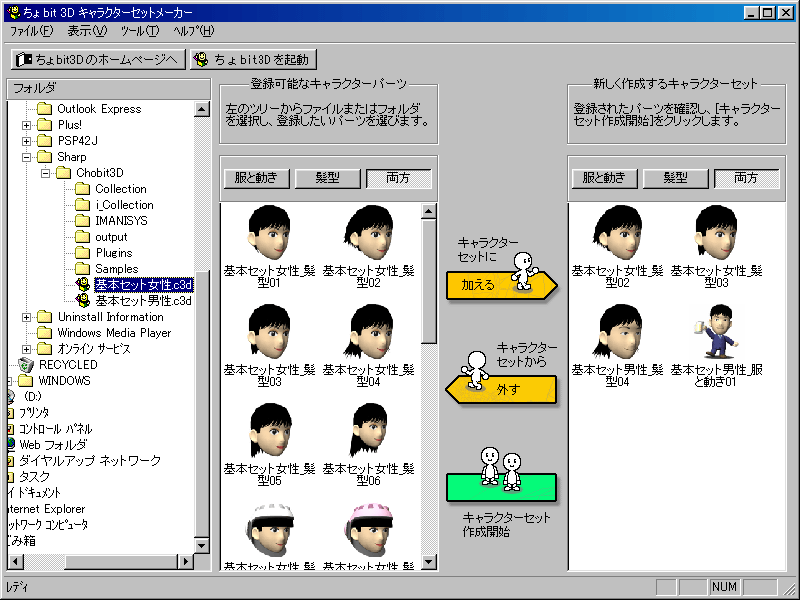Expand the Plus! folder node
The image size is (800, 600).
(27, 125)
